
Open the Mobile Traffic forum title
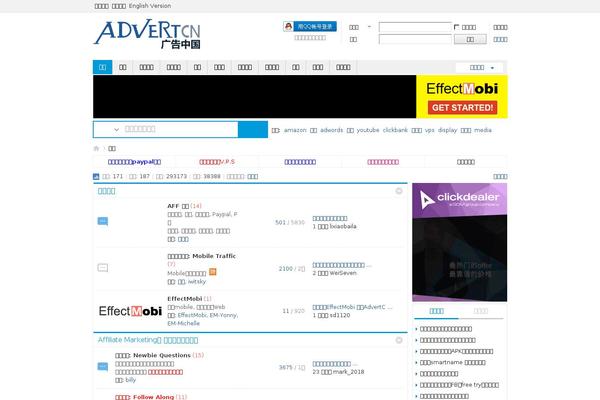pyautogui.click(x=202, y=256)
